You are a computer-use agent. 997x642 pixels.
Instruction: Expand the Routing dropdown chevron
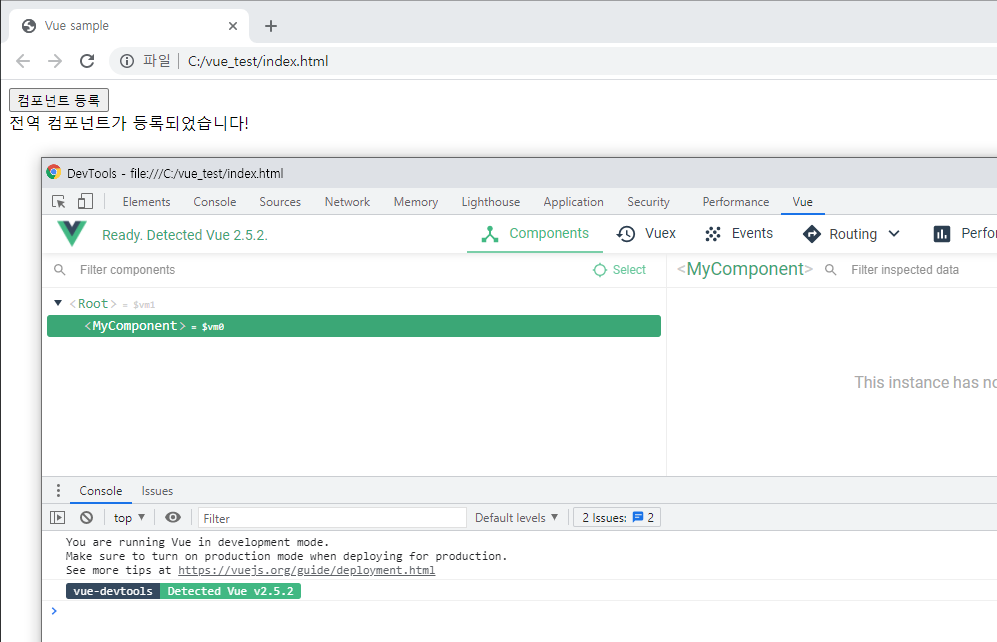(894, 234)
